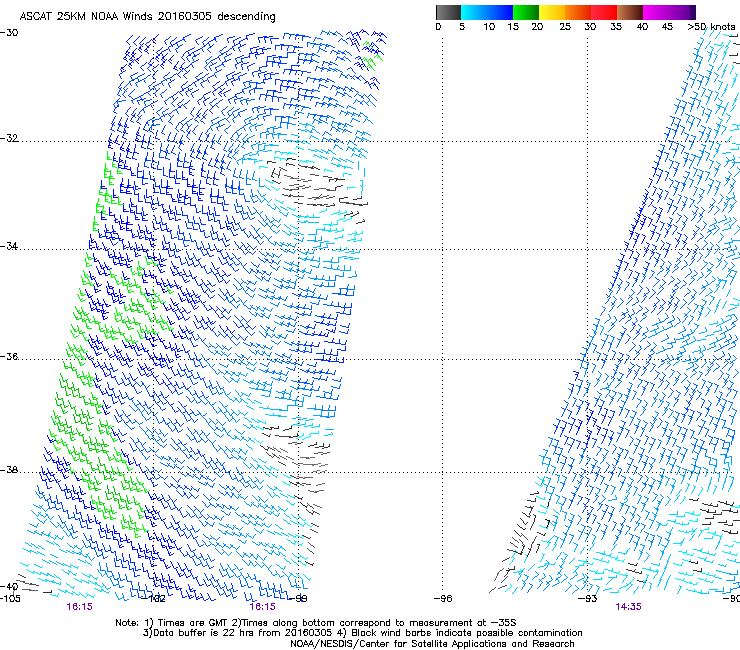Click the '25' legend scale label

tap(565, 27)
